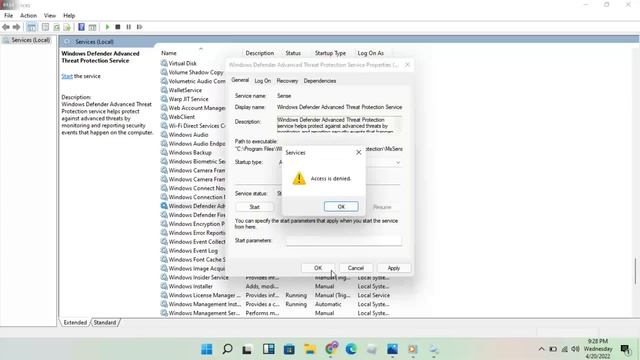Open the Action menu
640x360 pixels.
pyautogui.click(x=29, y=16)
